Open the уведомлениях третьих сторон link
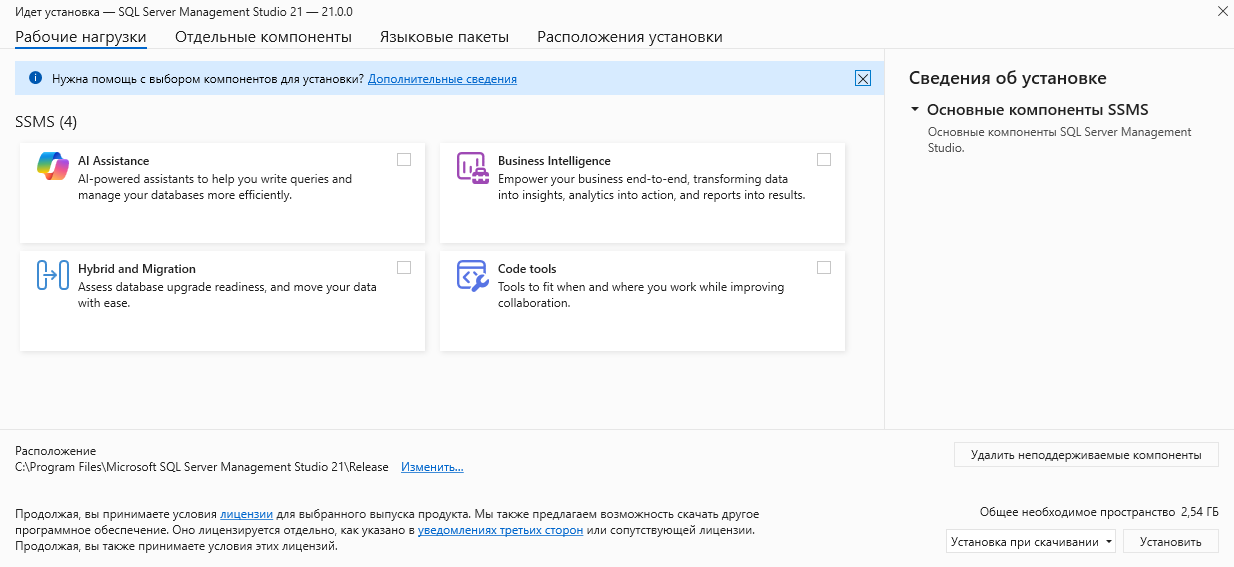Screen dimensions: 1234x567 point(500,530)
